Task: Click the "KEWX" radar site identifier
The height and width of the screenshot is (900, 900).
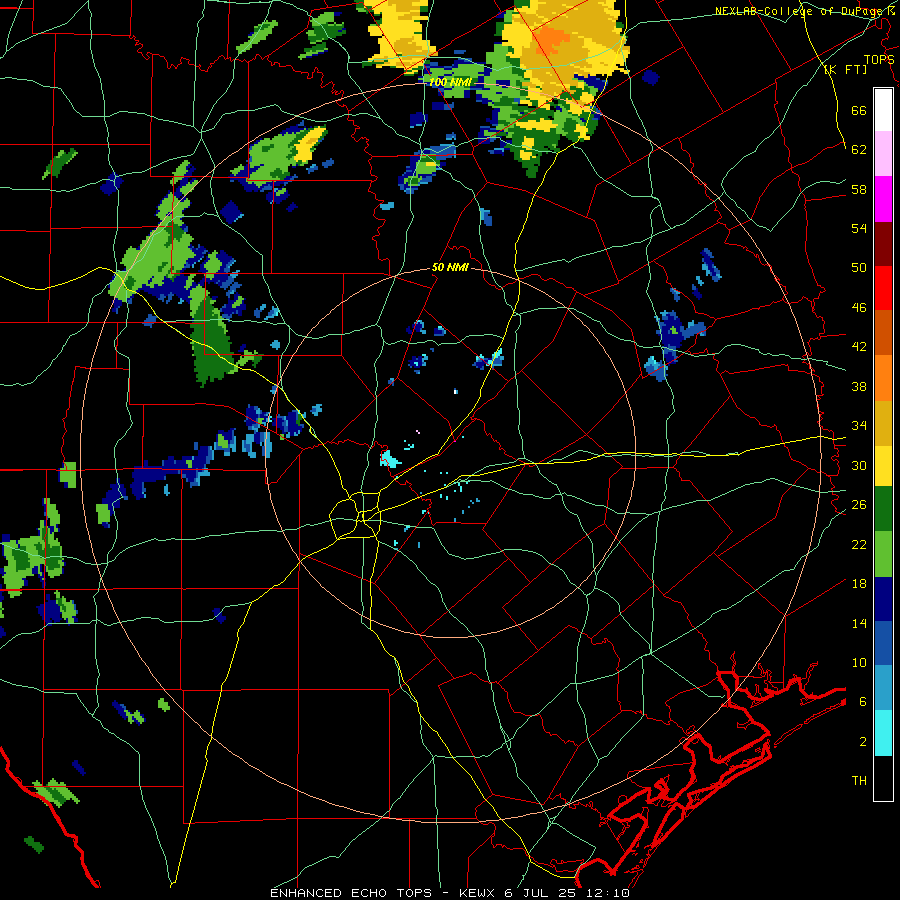Action: pos(478,893)
